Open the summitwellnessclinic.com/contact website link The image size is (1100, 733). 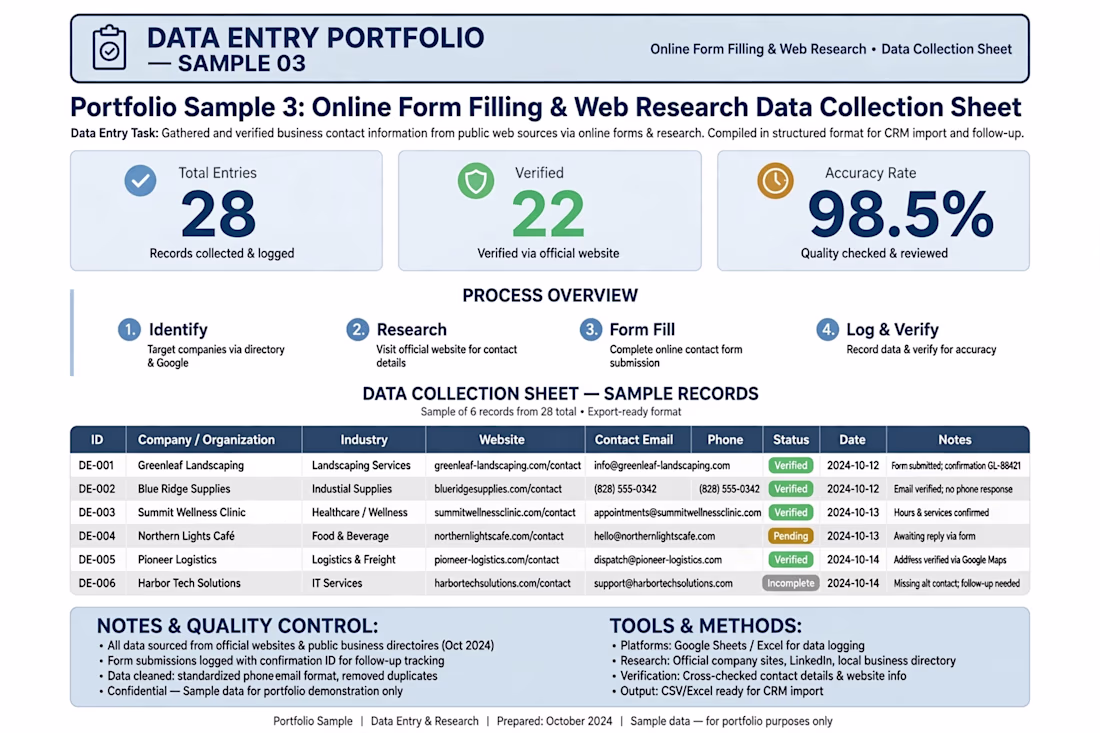504,513
